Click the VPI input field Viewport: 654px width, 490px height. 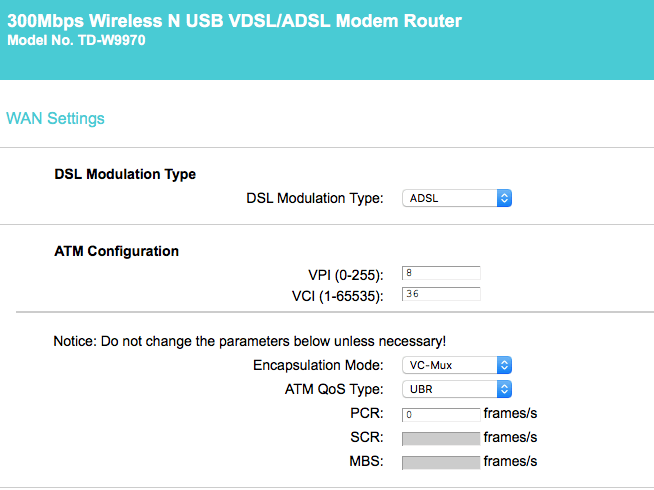(x=441, y=273)
